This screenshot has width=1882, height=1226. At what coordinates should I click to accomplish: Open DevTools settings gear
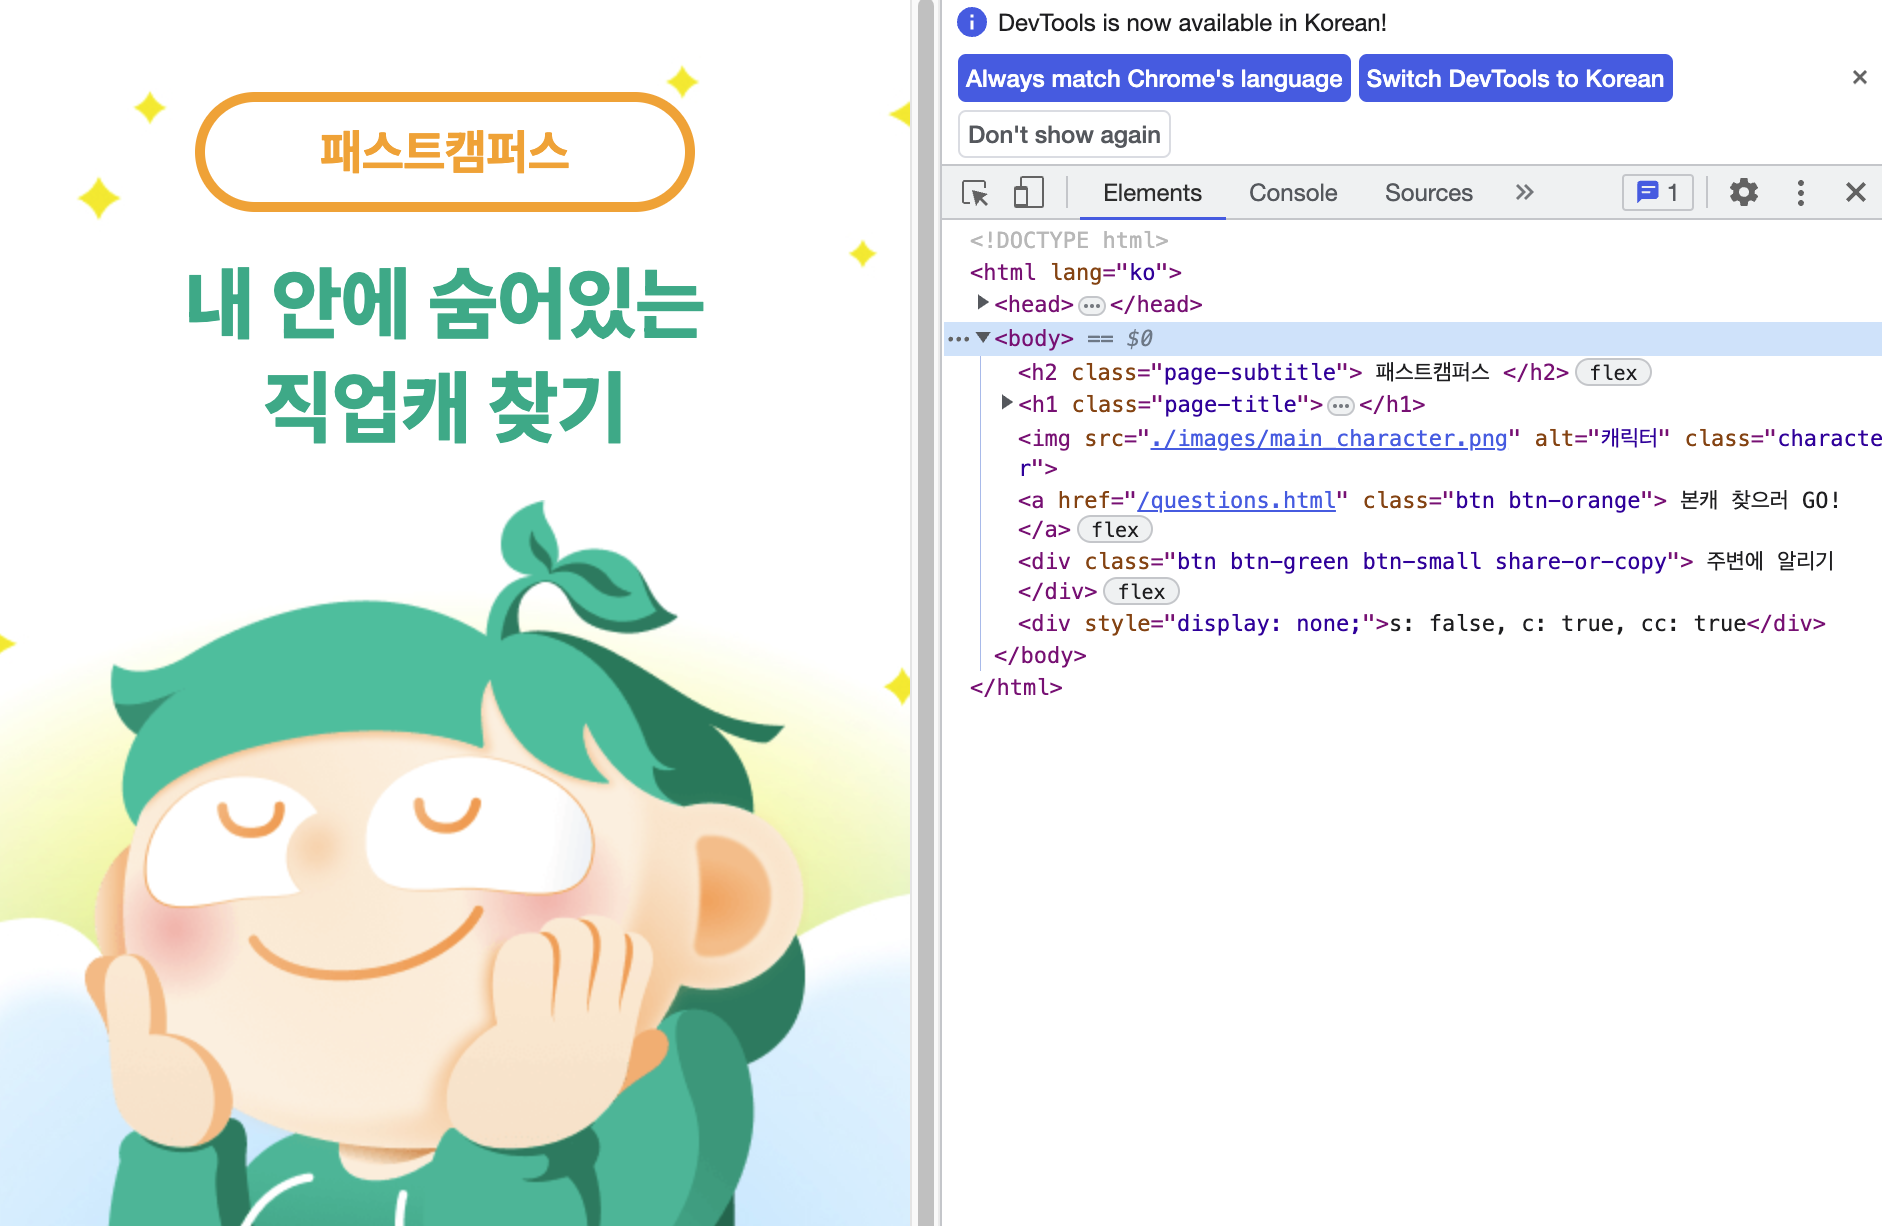click(x=1743, y=193)
